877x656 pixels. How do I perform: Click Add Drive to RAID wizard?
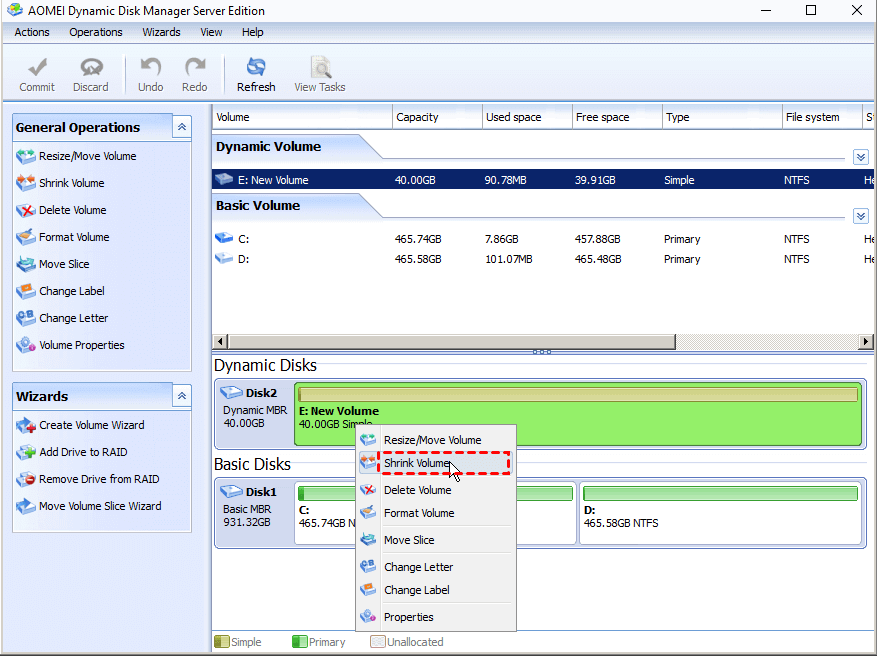click(x=83, y=452)
